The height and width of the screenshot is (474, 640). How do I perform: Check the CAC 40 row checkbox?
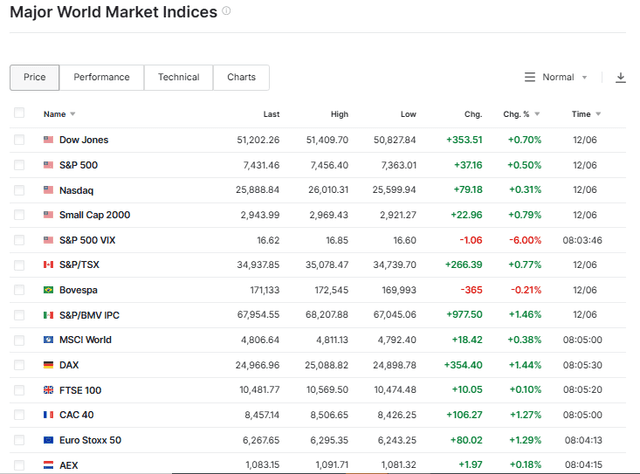pyautogui.click(x=19, y=415)
